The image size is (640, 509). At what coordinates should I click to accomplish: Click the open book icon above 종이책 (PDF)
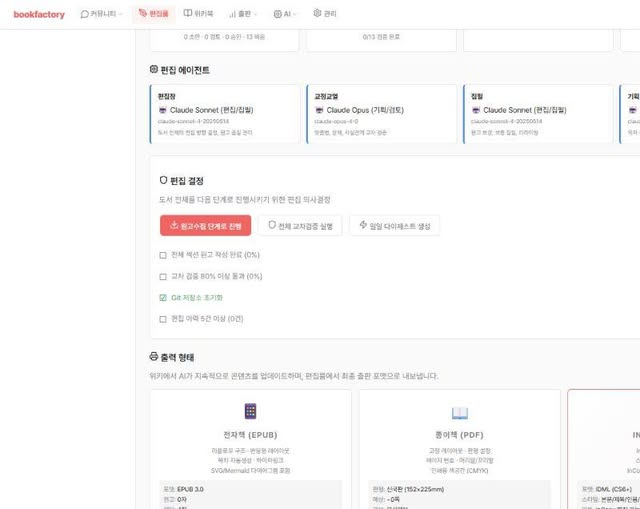click(460, 413)
